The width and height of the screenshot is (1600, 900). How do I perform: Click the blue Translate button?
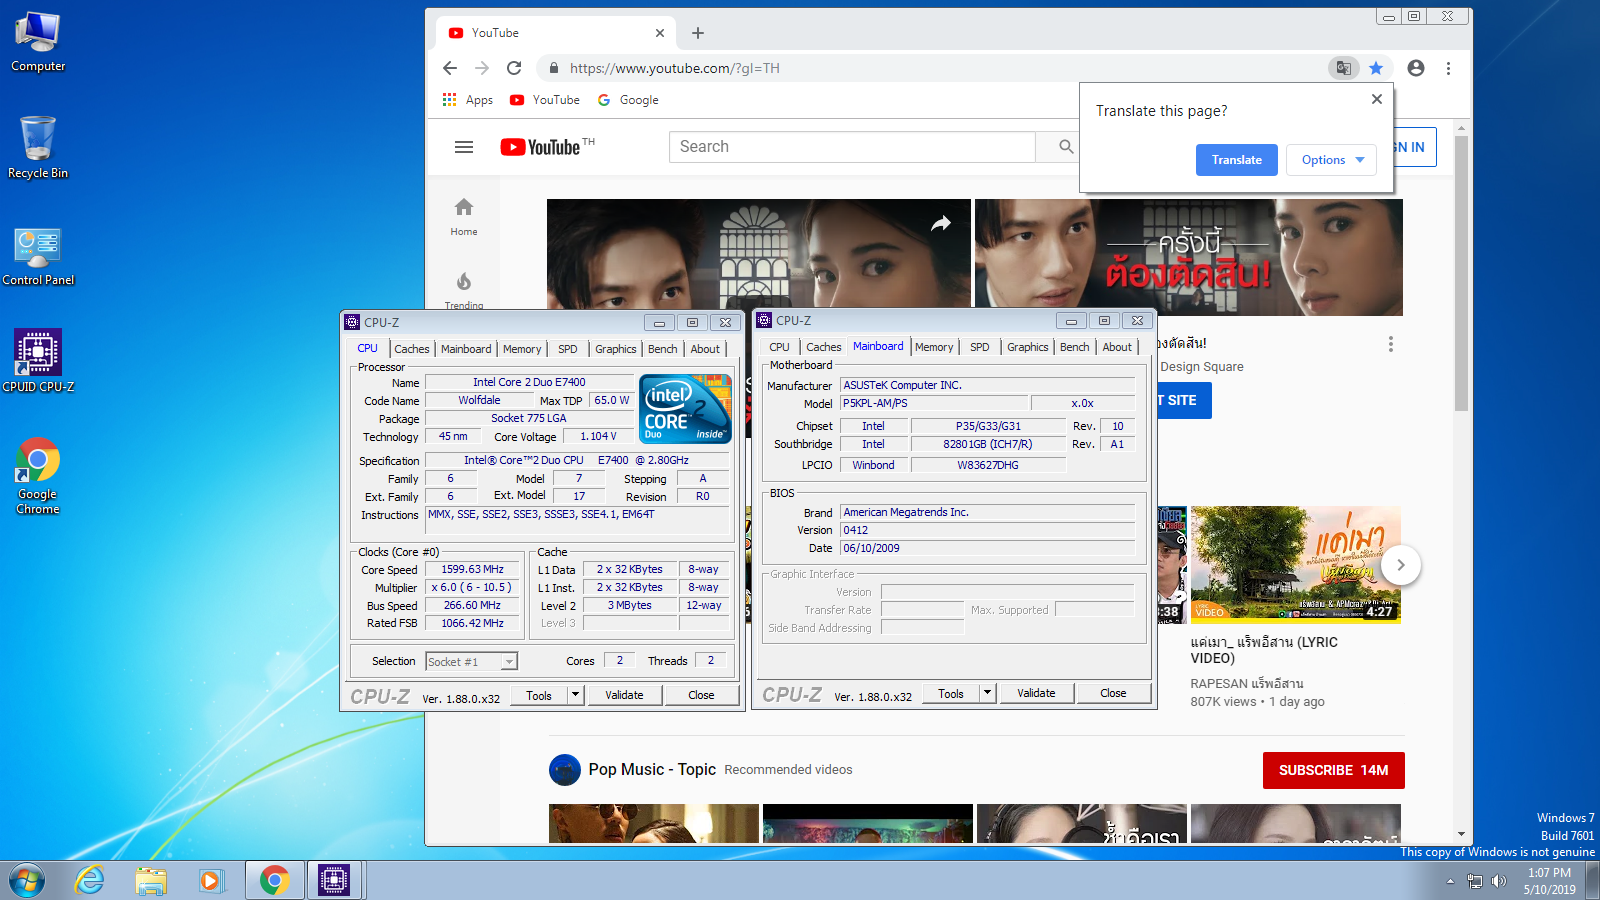point(1237,160)
